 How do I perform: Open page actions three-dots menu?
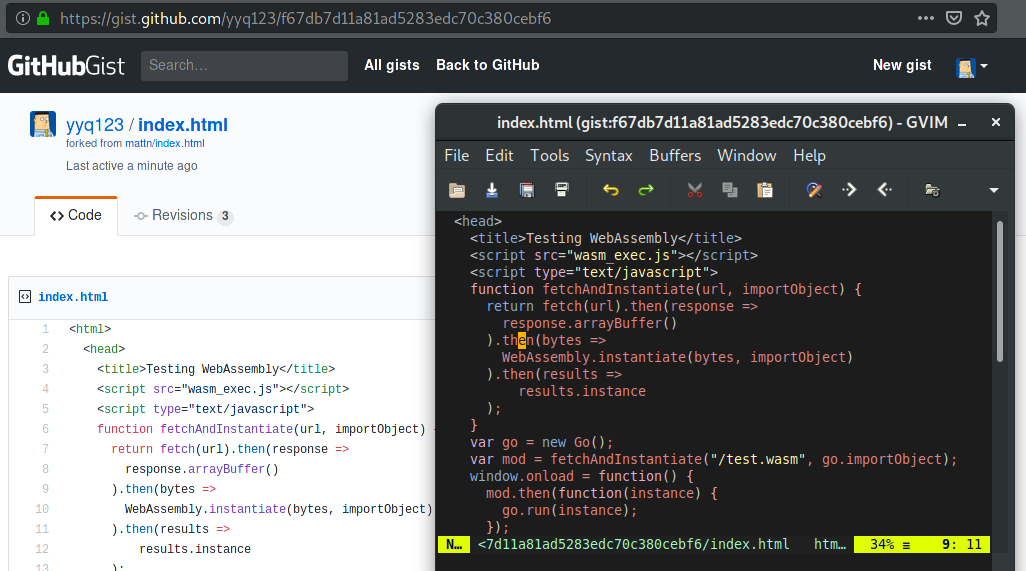click(x=926, y=18)
